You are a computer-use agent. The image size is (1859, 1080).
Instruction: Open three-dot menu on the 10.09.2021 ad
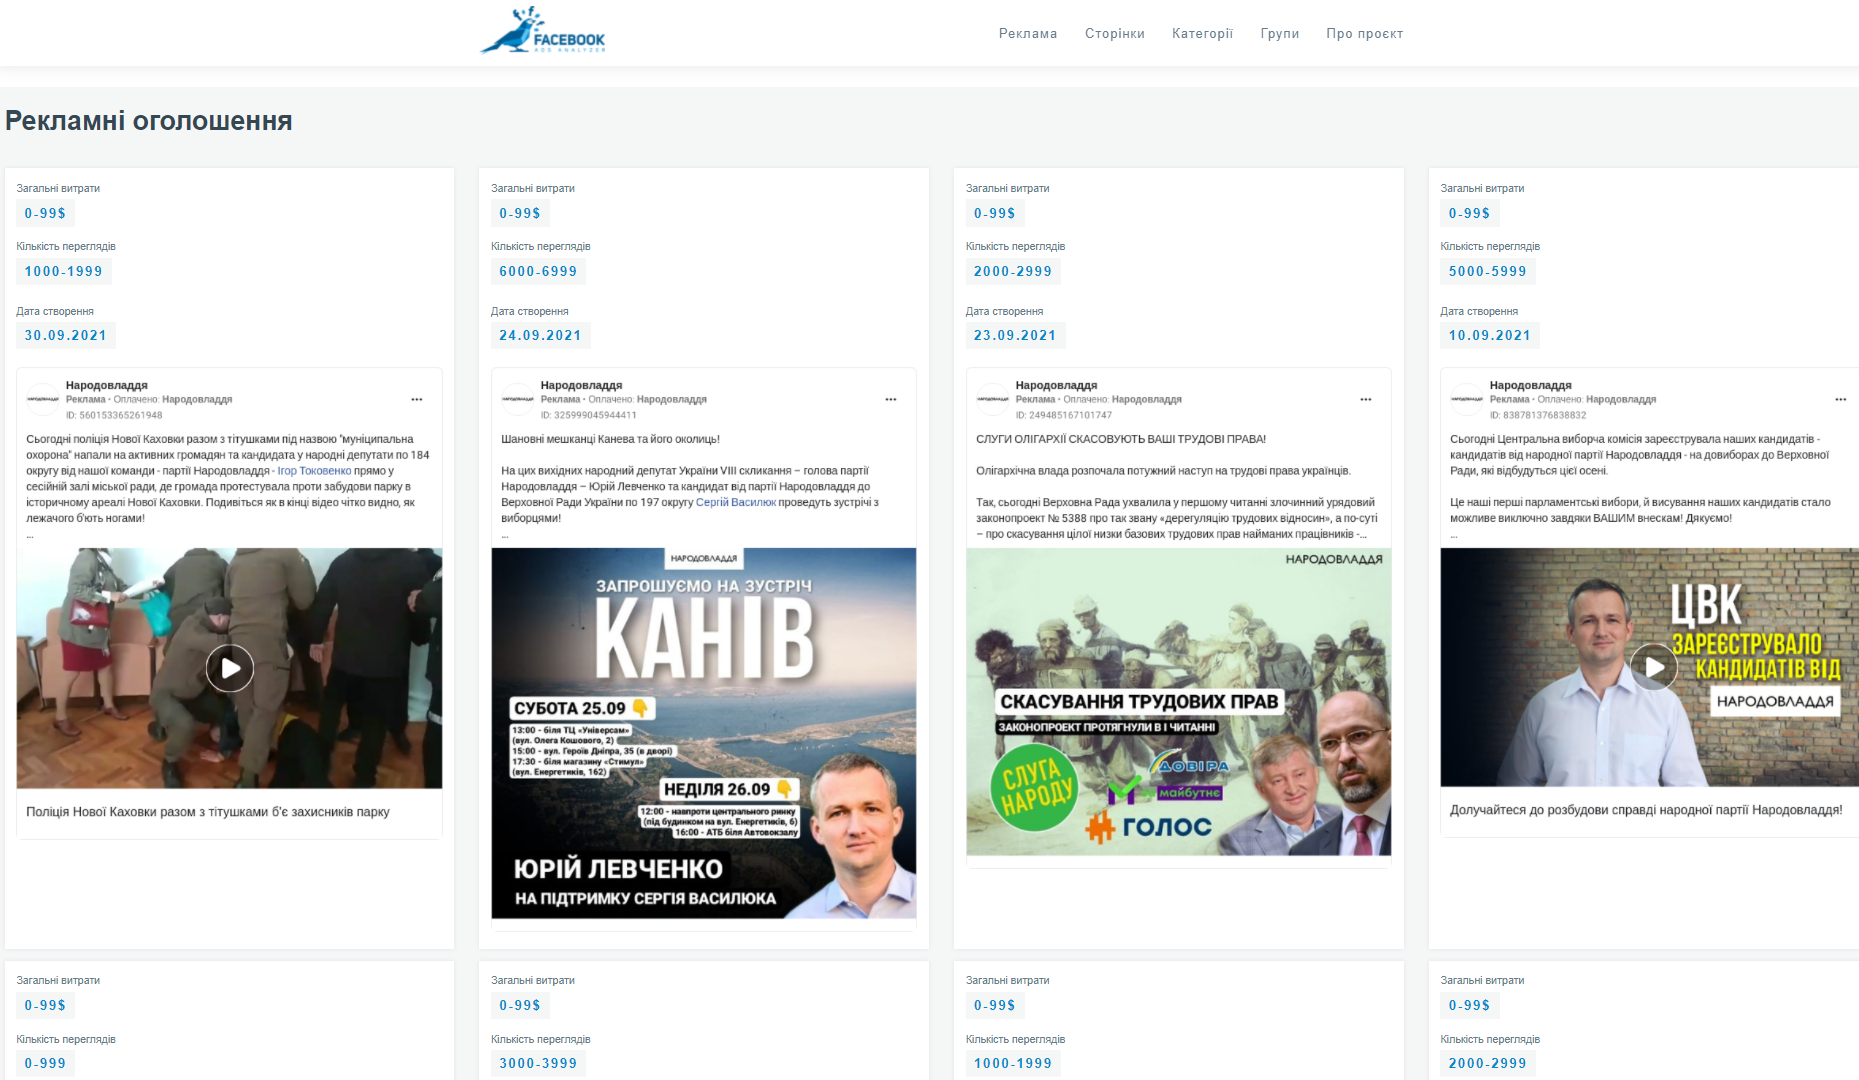point(1840,400)
